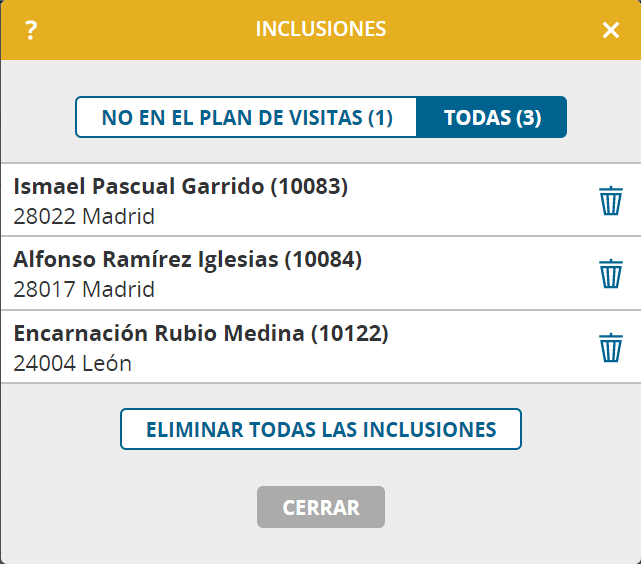Click trash icon beside Encarnación Rubio Medina
Image resolution: width=641 pixels, height=564 pixels.
[x=611, y=347]
